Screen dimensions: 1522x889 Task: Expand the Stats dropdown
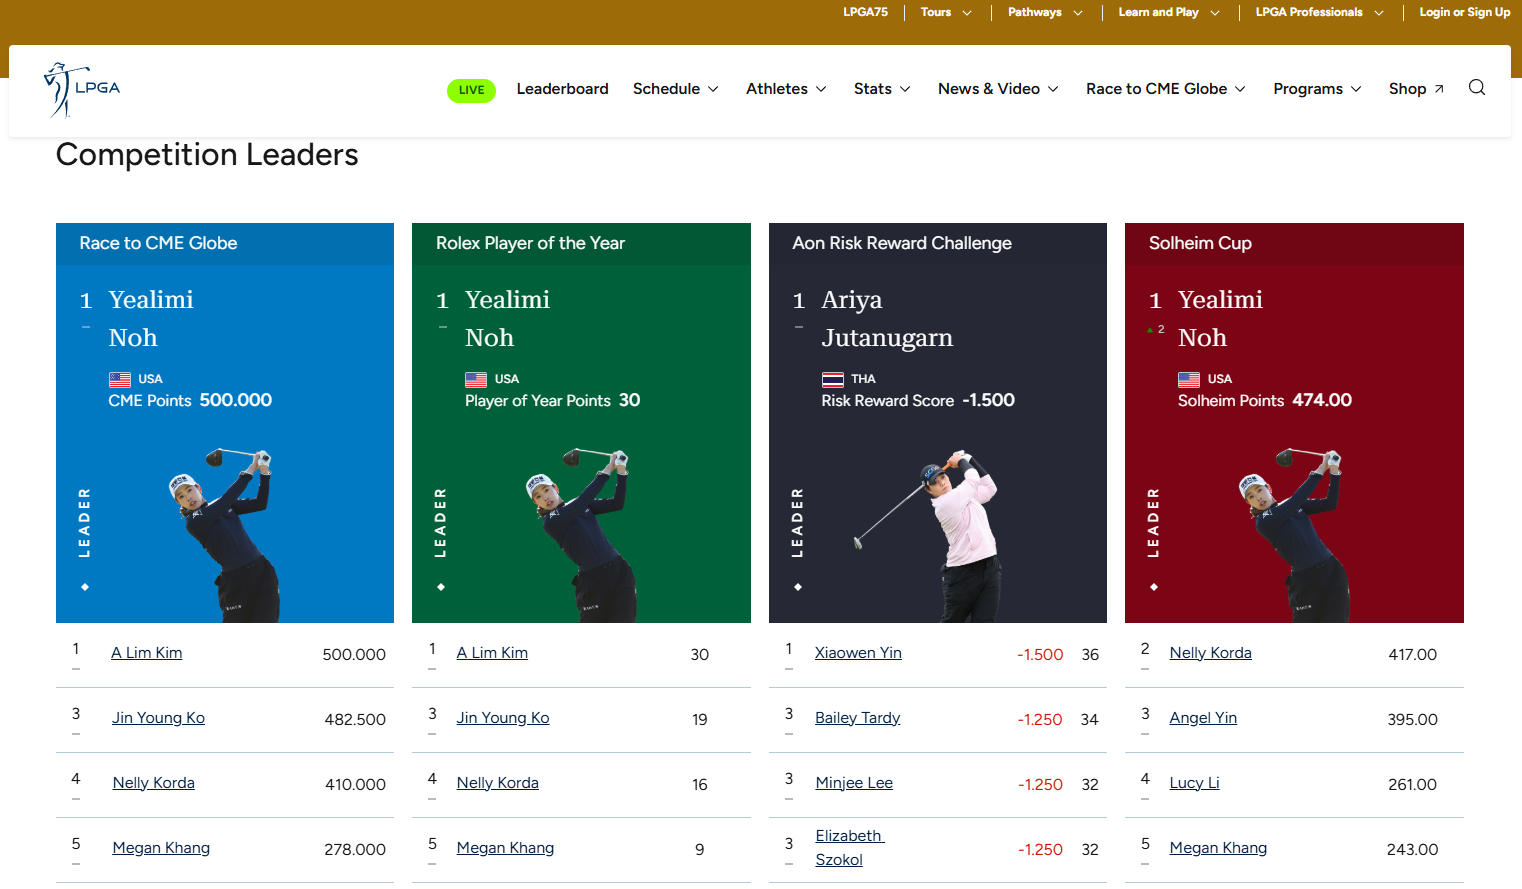(x=882, y=89)
